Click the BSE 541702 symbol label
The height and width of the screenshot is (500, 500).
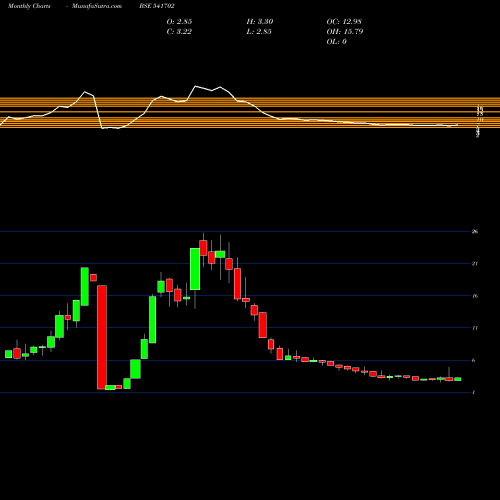coord(157,6)
